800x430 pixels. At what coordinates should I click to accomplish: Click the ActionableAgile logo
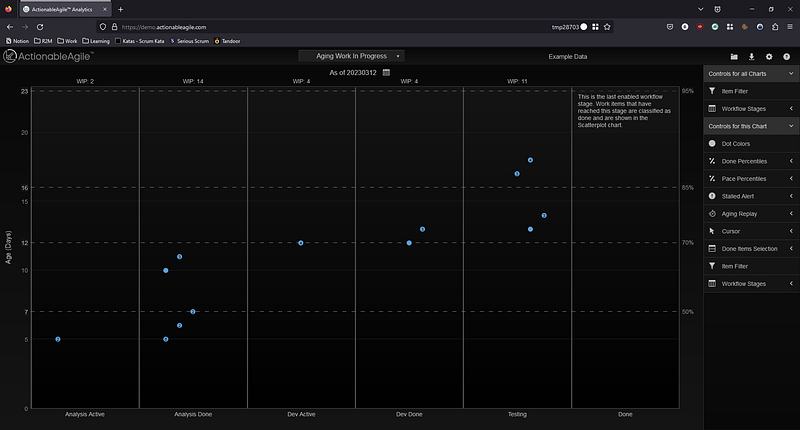point(48,56)
